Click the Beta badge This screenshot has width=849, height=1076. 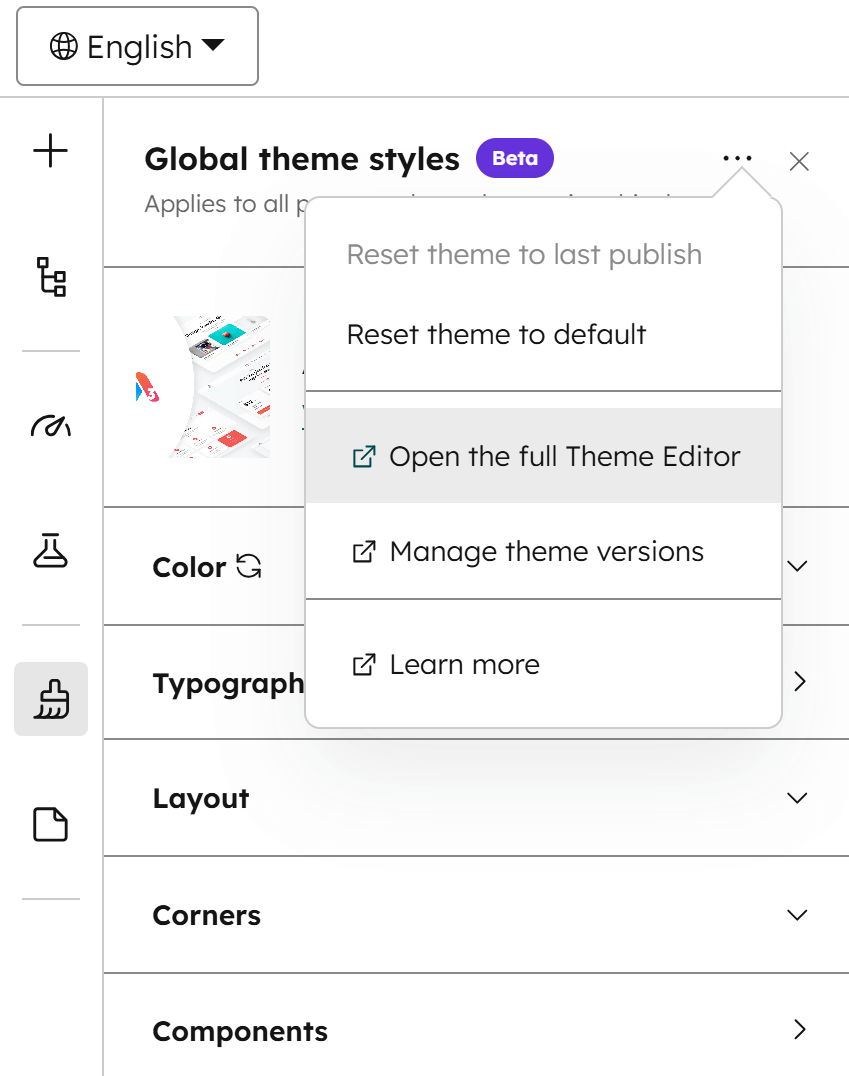point(514,158)
